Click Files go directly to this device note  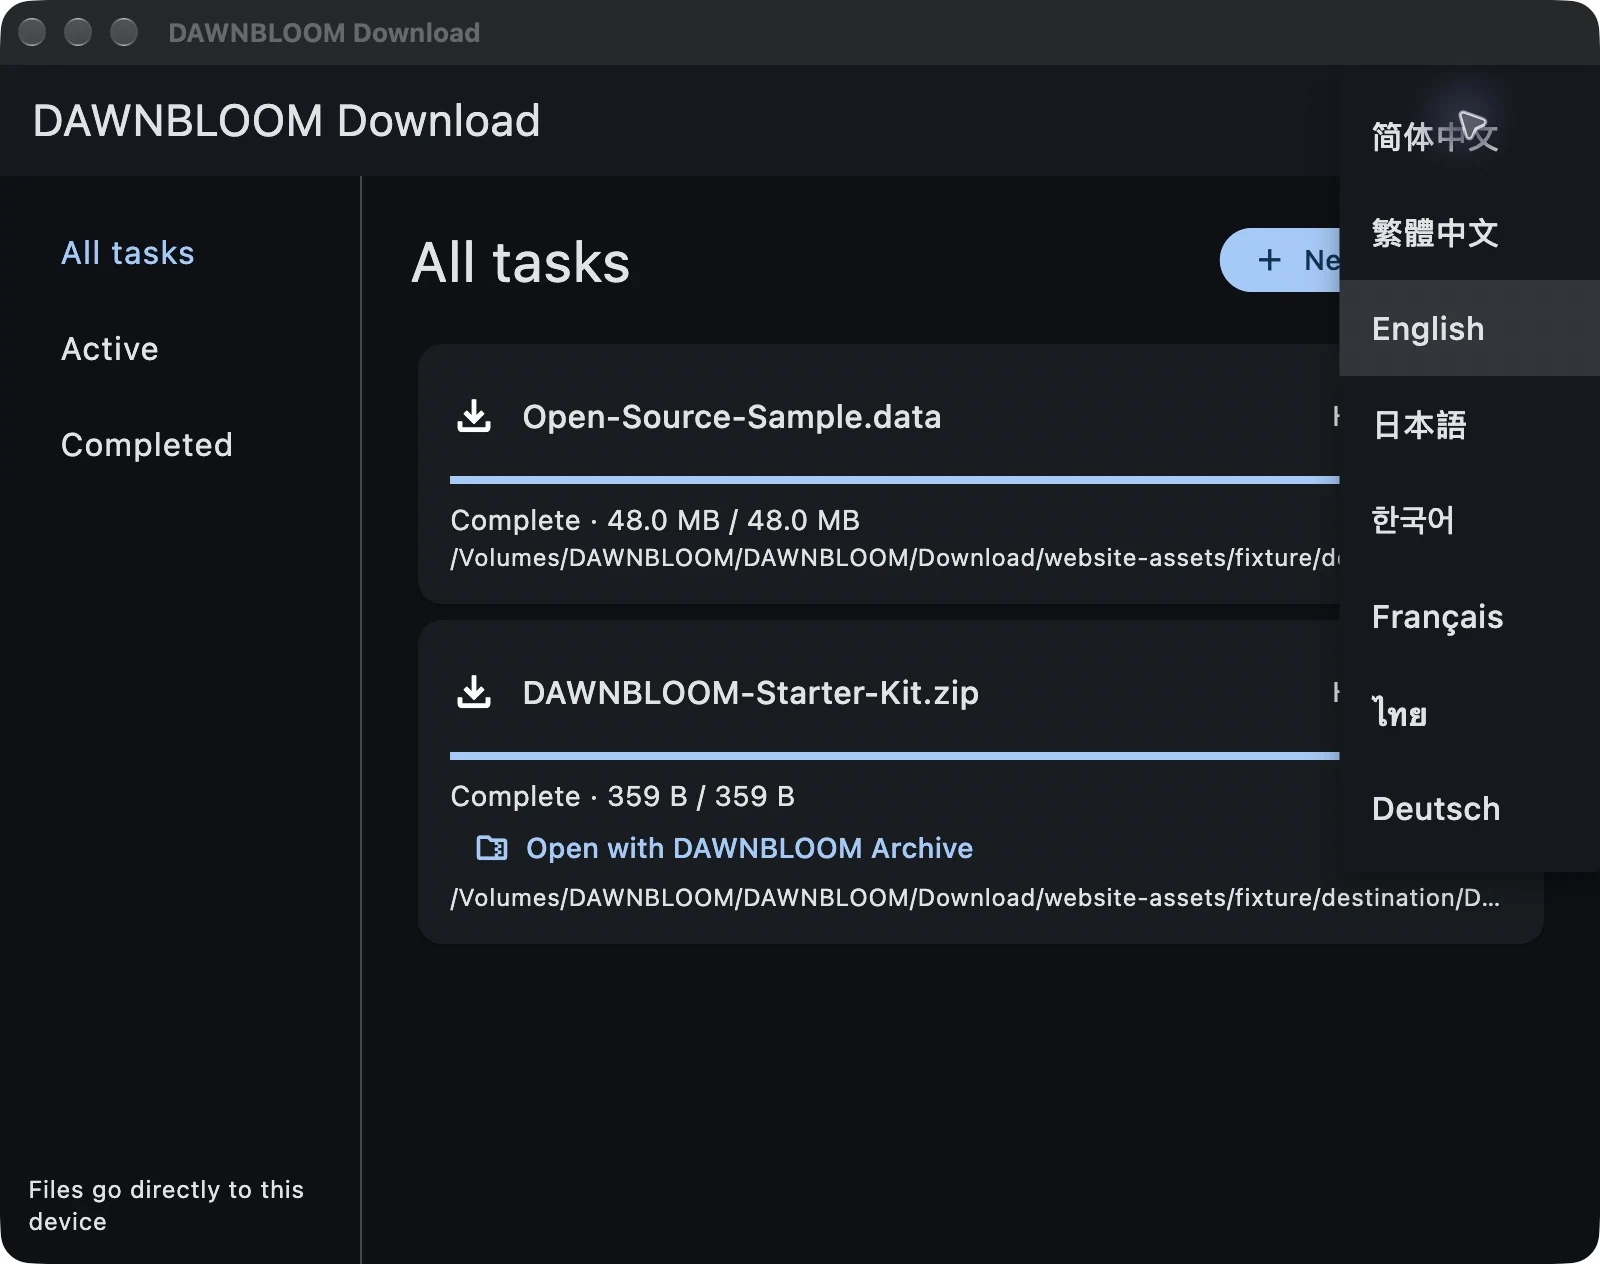[x=166, y=1205]
